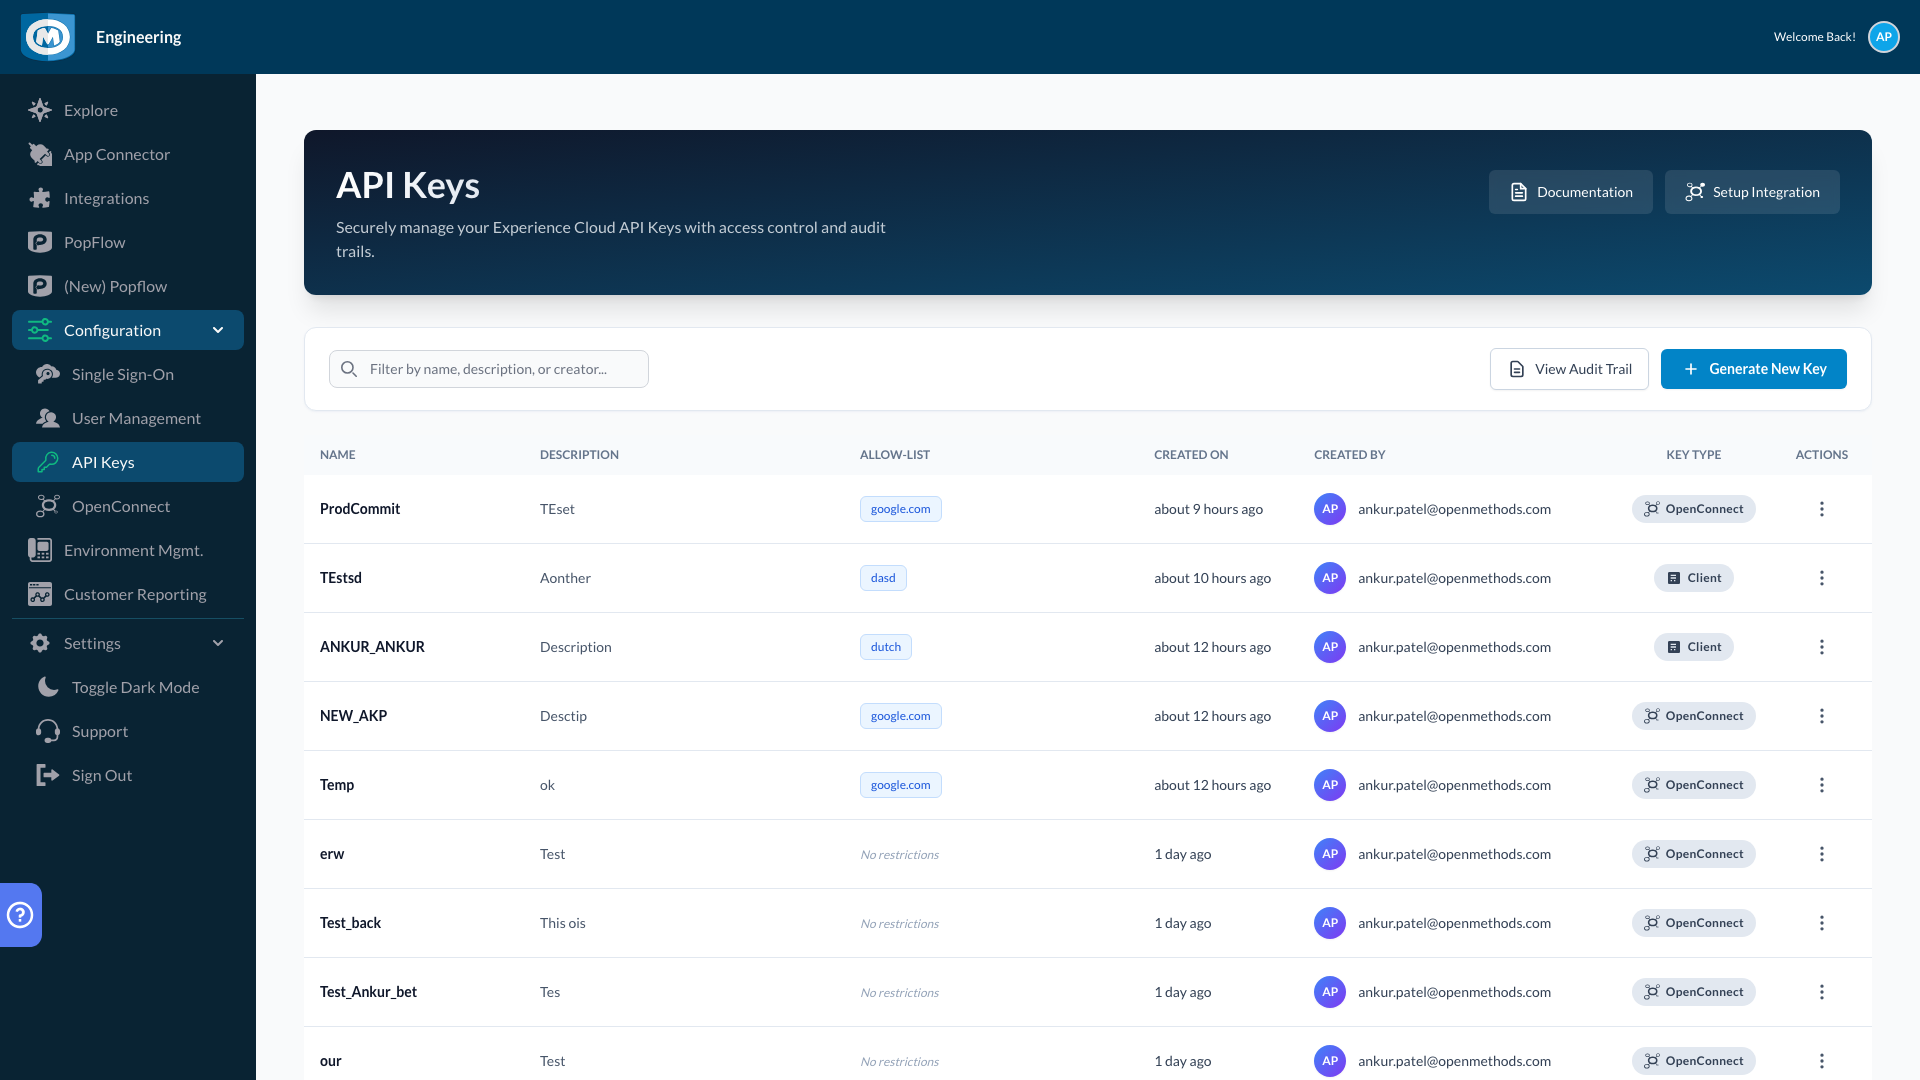The image size is (1920, 1080).
Task: Click the Configuration sliders icon
Action: coord(40,330)
